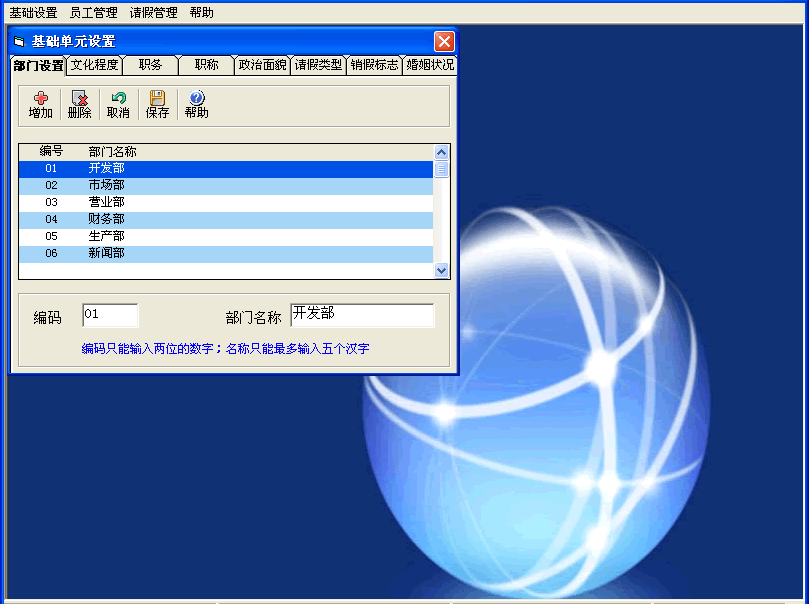Switch to the 文化程度 tab
The image size is (809, 604).
click(x=94, y=65)
